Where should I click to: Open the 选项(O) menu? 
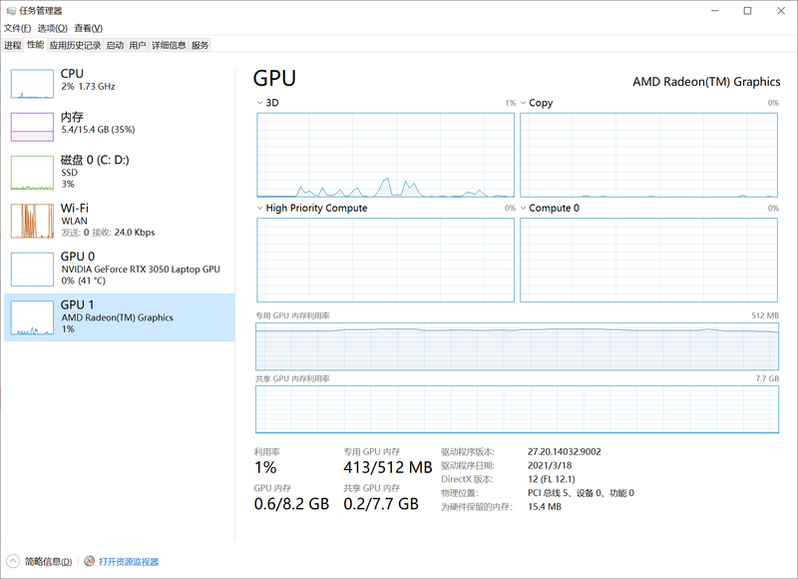53,28
